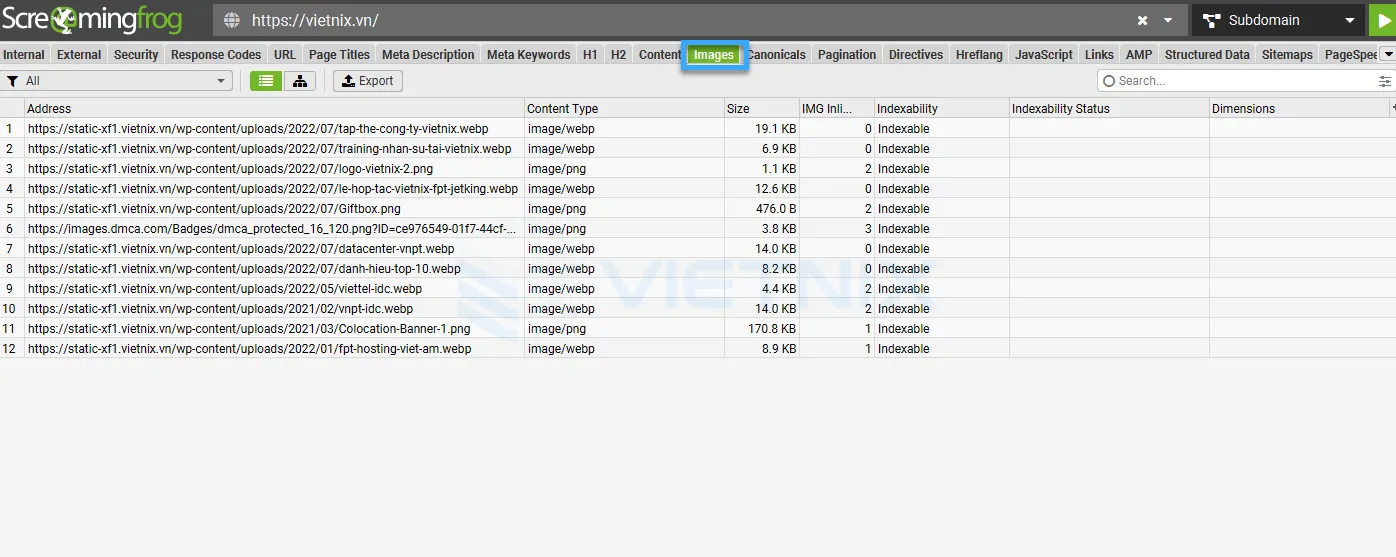Clear the URL with the X icon
Image resolution: width=1396 pixels, height=557 pixels.
coord(1142,20)
